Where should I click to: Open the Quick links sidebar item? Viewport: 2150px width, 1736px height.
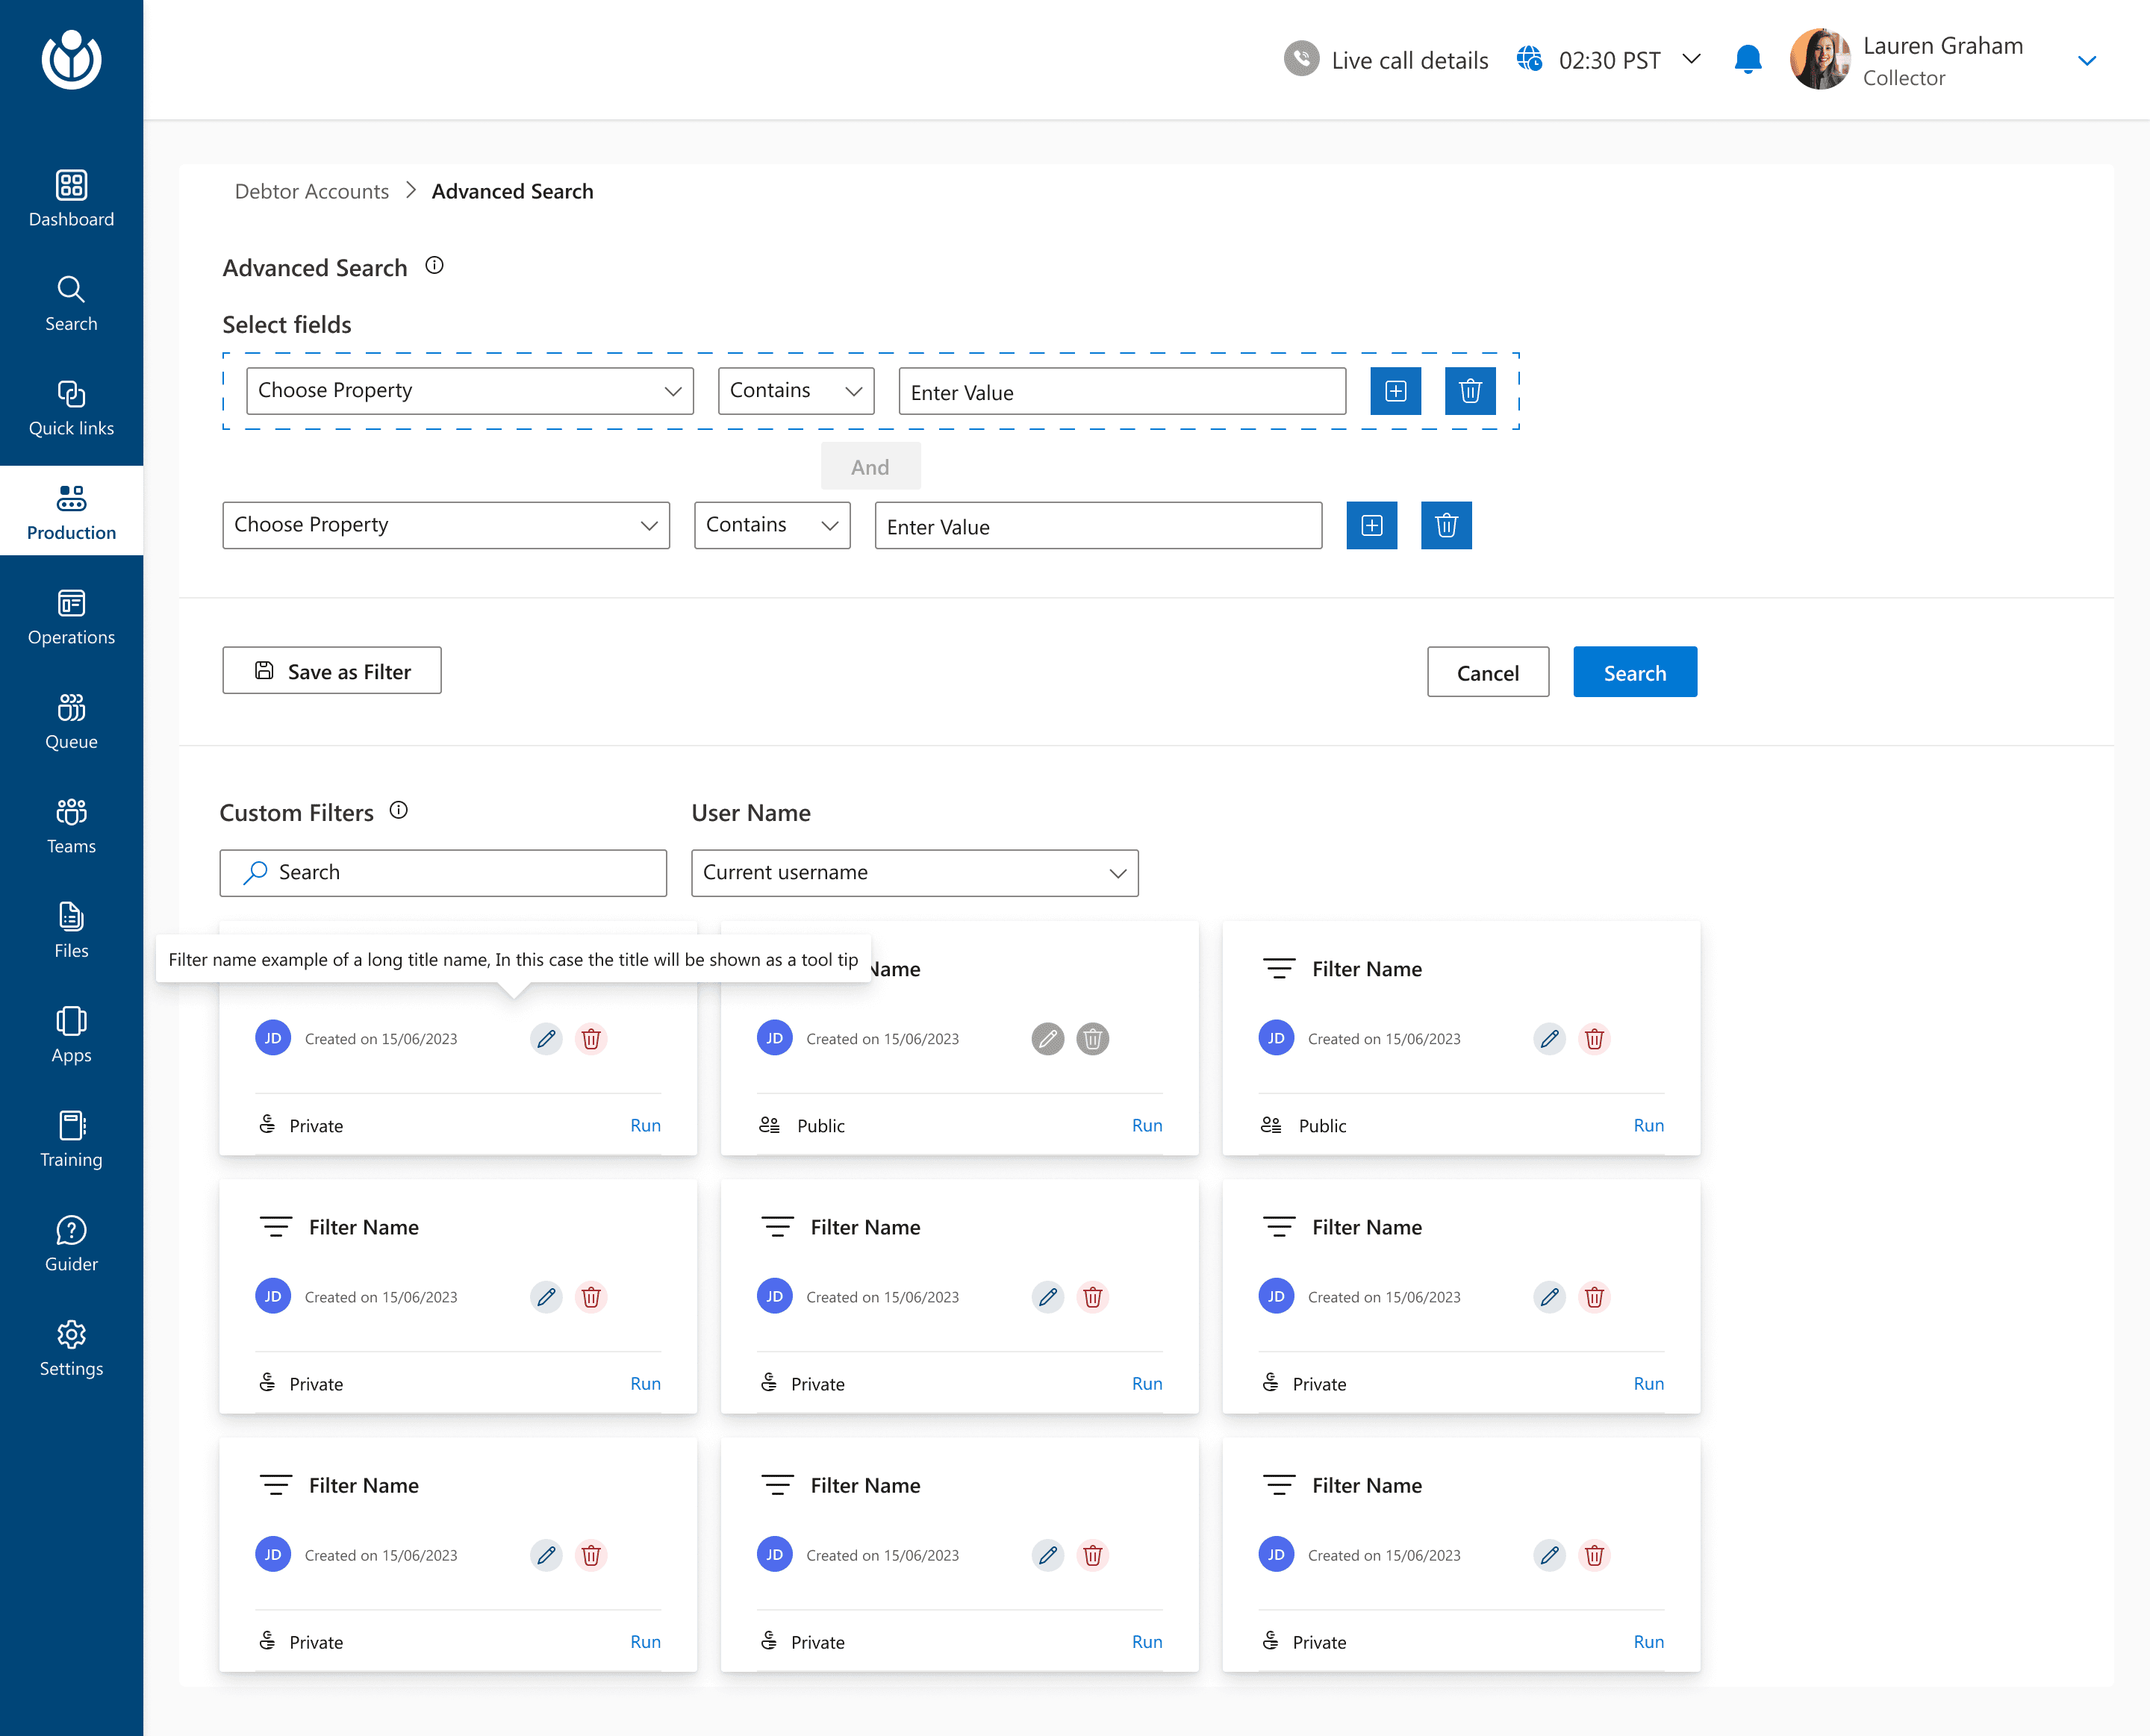(71, 409)
